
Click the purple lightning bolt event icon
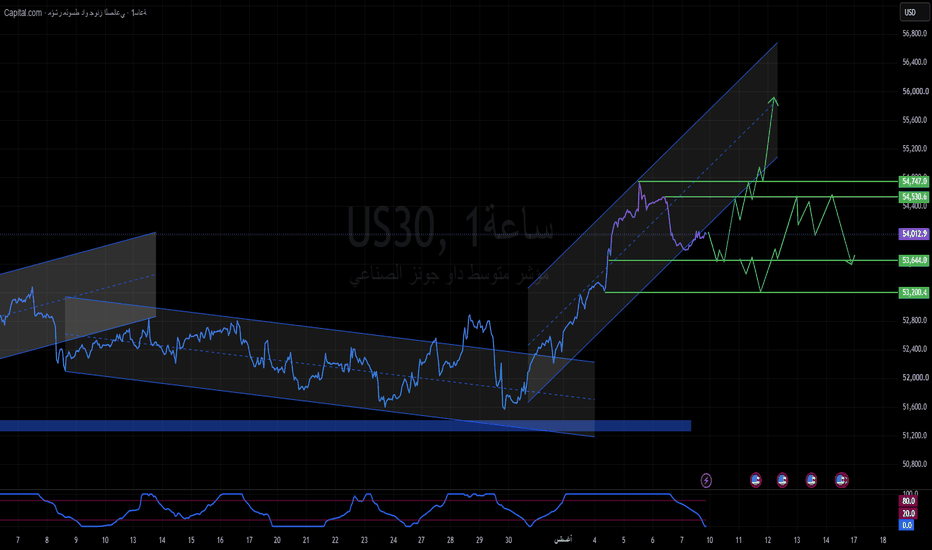706,480
